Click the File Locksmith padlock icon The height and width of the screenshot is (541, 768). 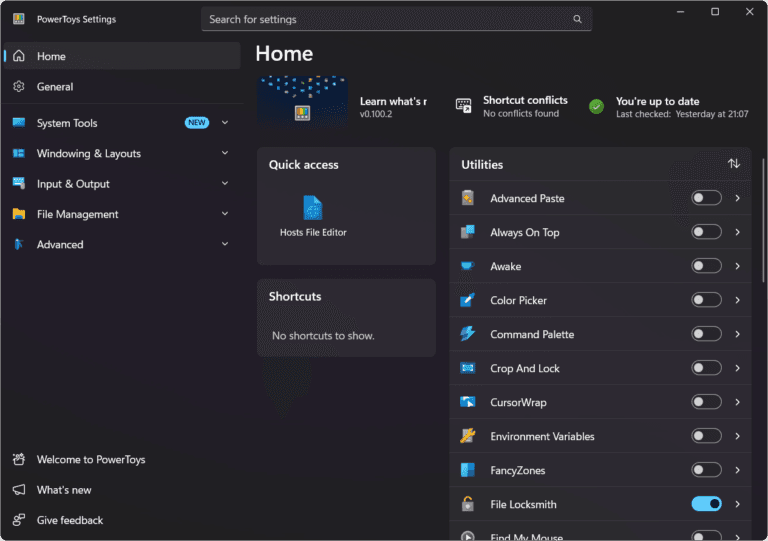click(x=468, y=504)
